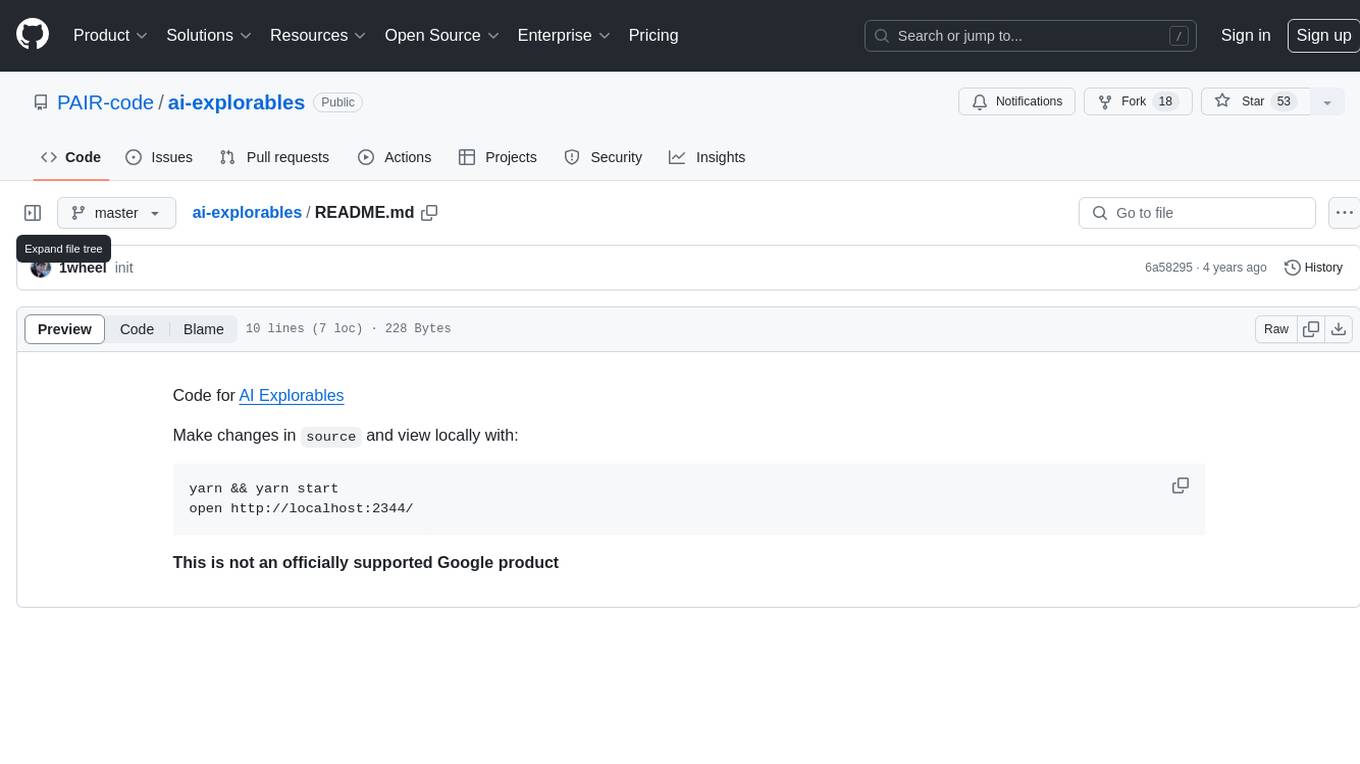
Task: Copy the yarn code snippet
Action: coord(1180,486)
